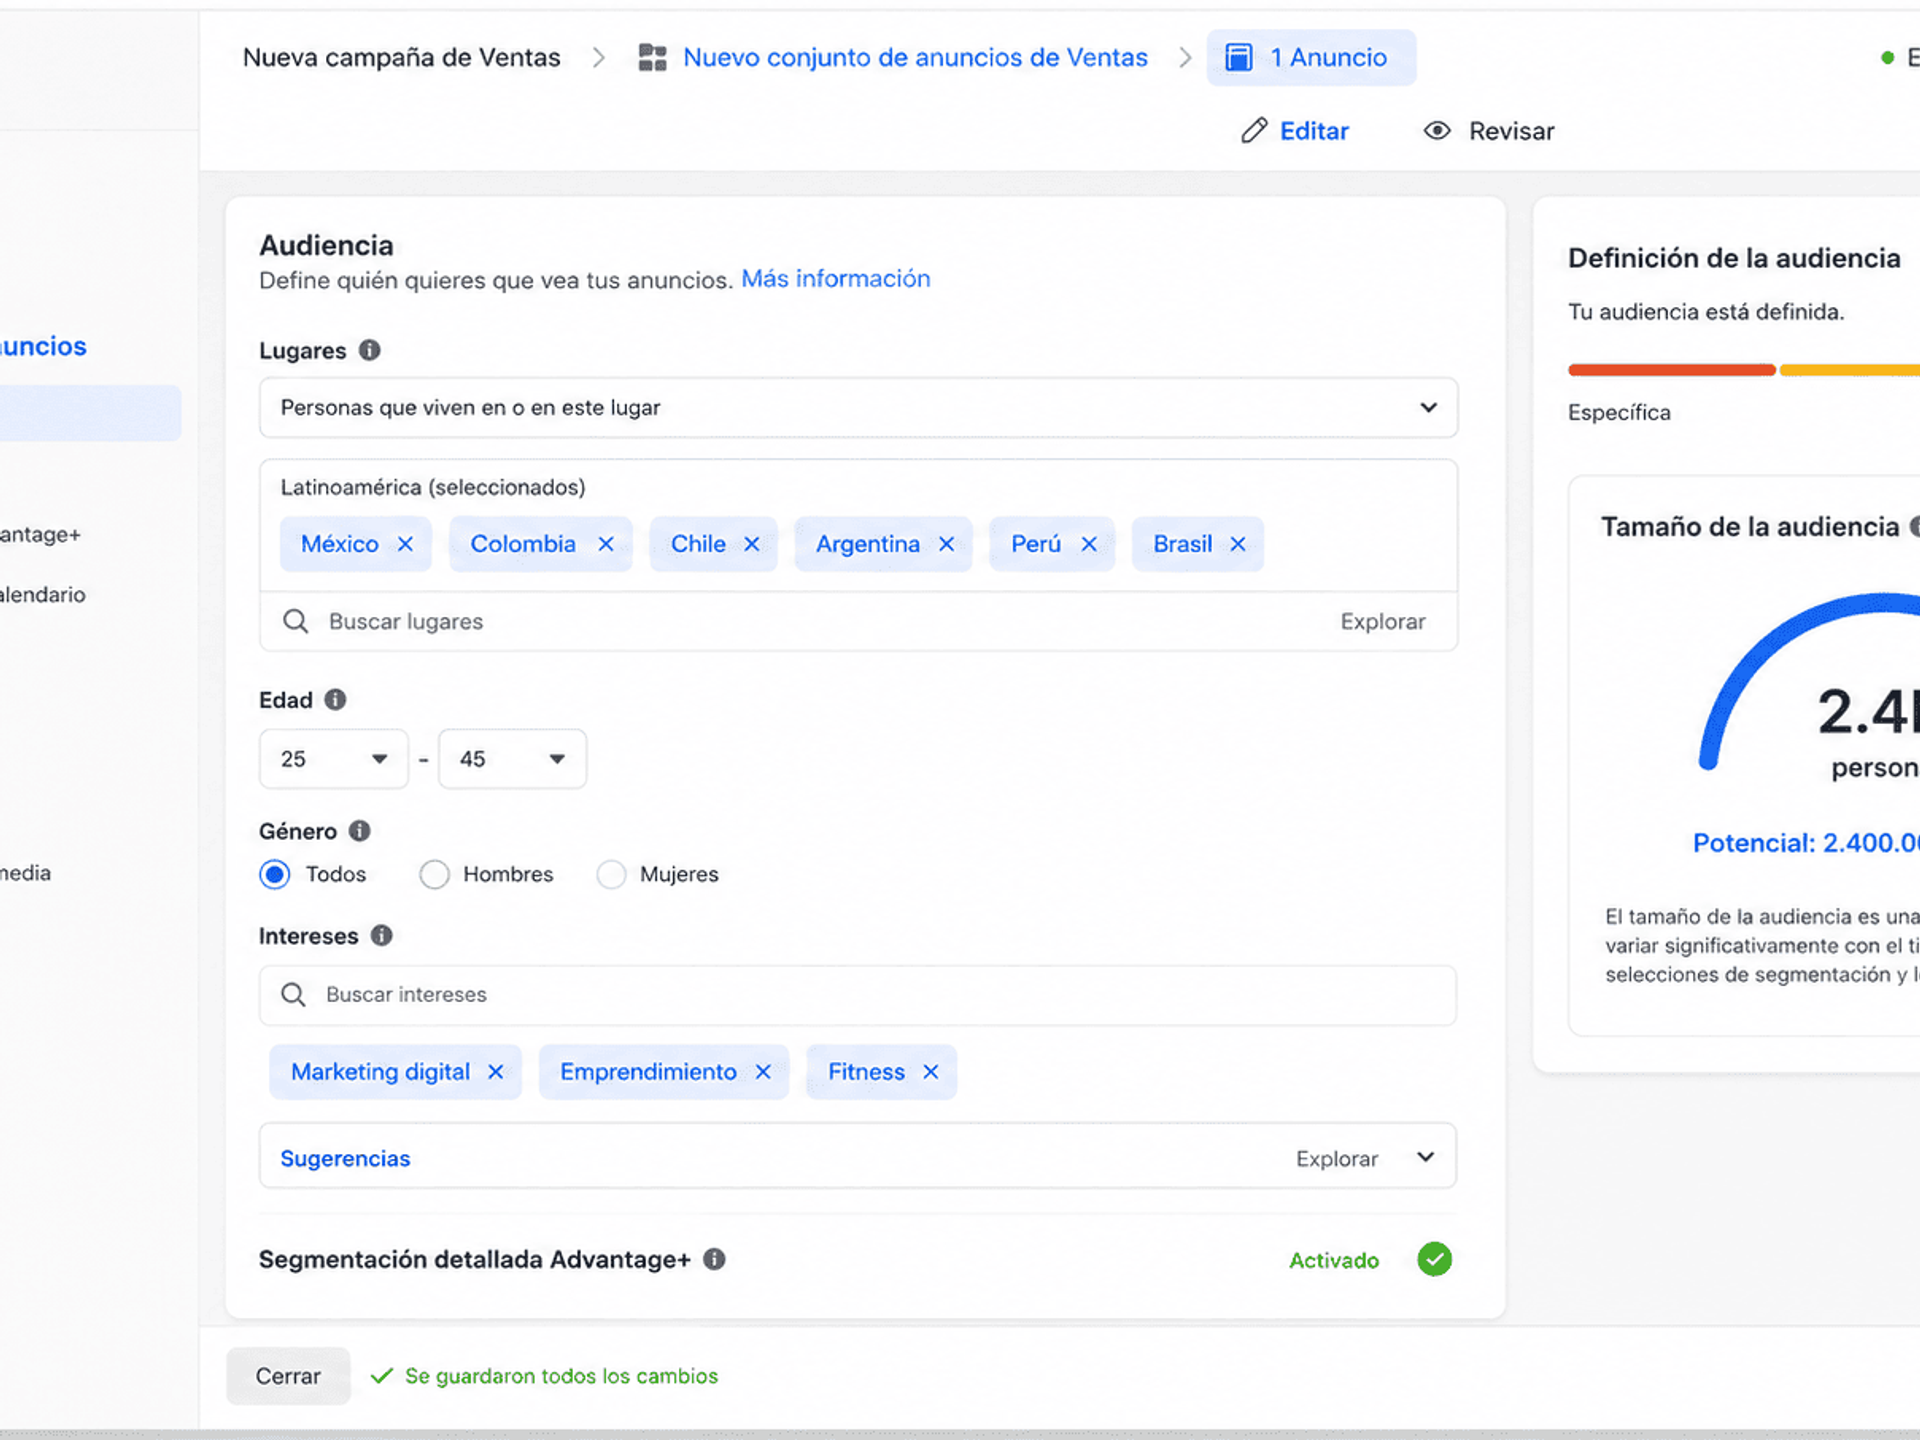1920x1440 pixels.
Task: Open the Personas que viven dropdown
Action: pos(858,408)
